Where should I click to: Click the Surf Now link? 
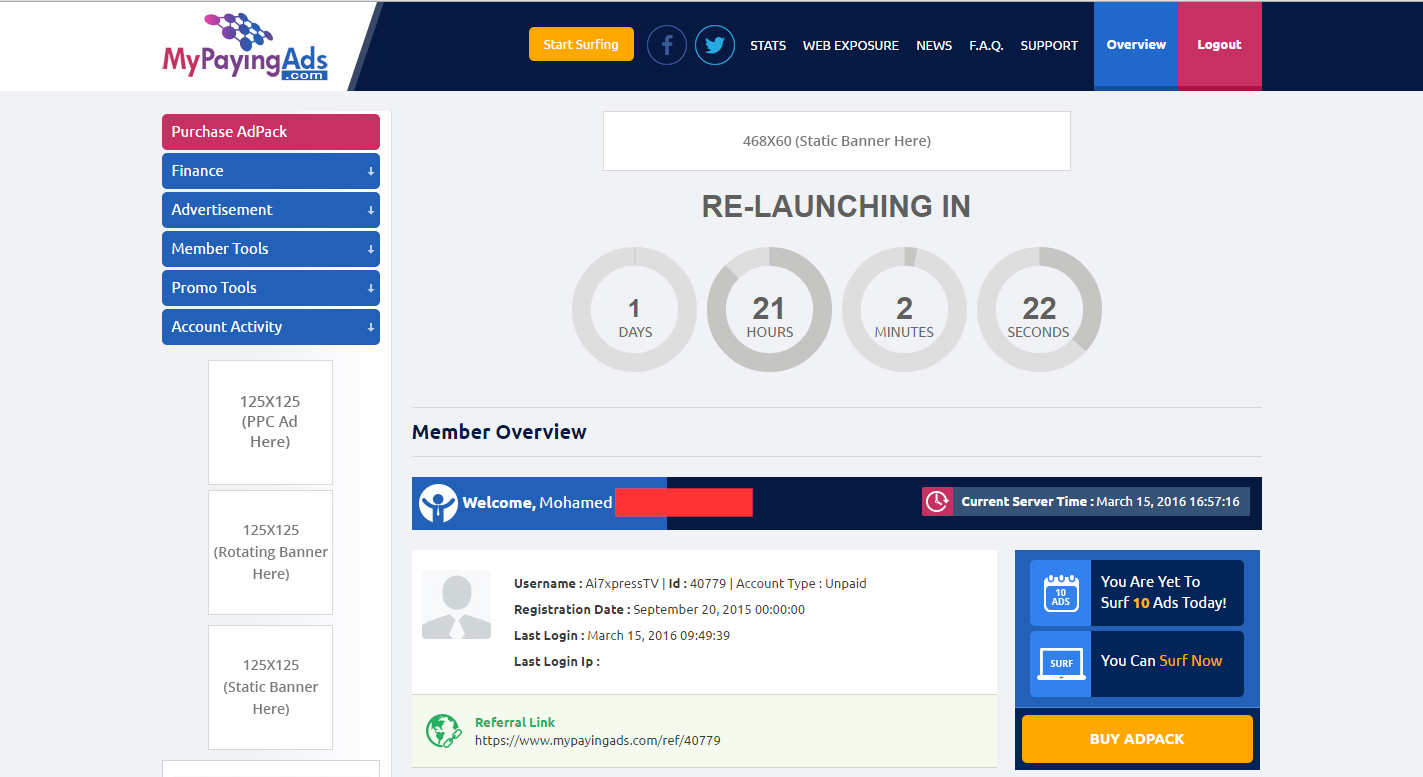click(1190, 661)
